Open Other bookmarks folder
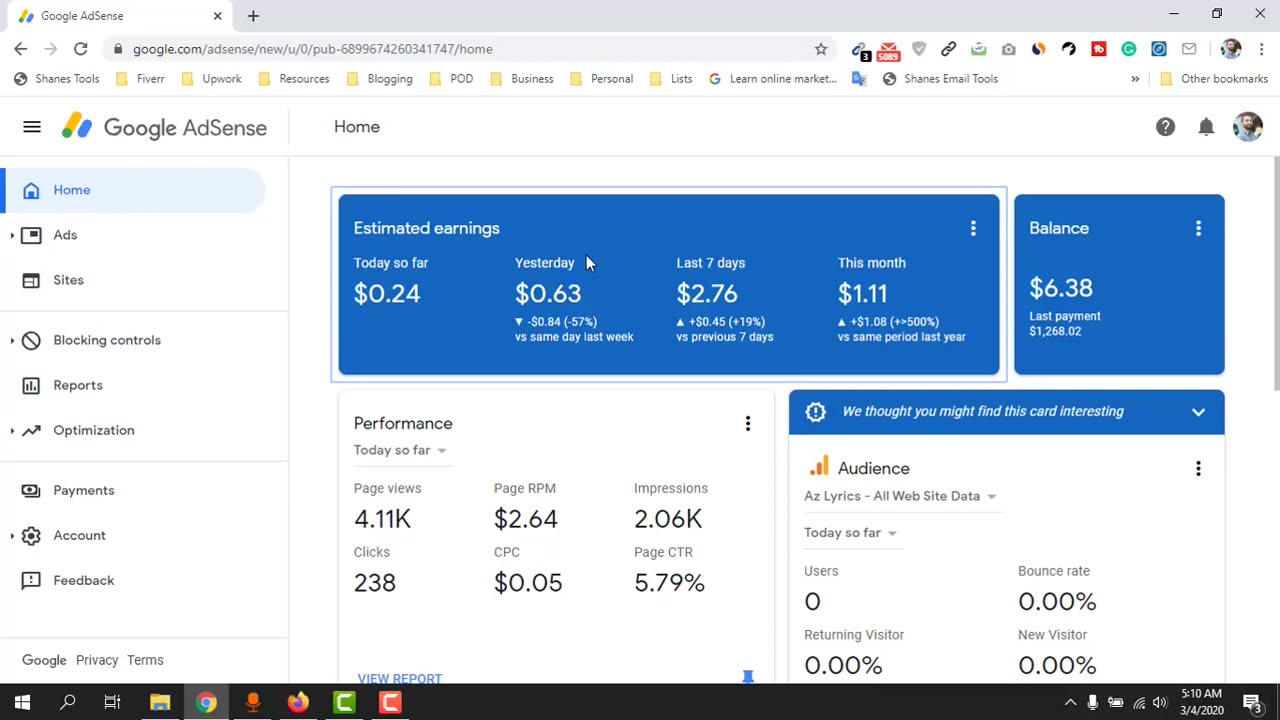This screenshot has width=1280, height=720. (1213, 79)
